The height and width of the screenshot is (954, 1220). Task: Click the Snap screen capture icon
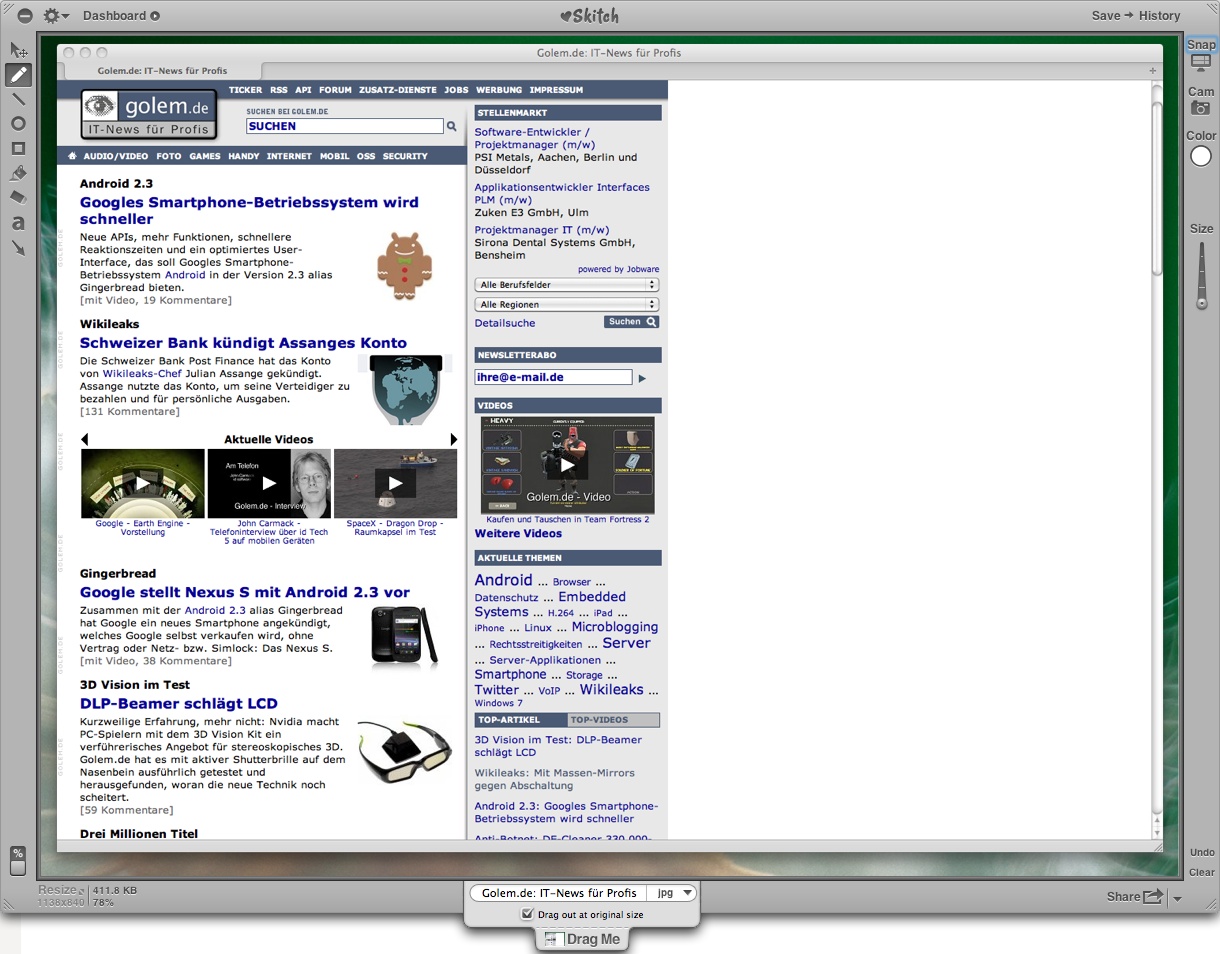tap(1201, 62)
